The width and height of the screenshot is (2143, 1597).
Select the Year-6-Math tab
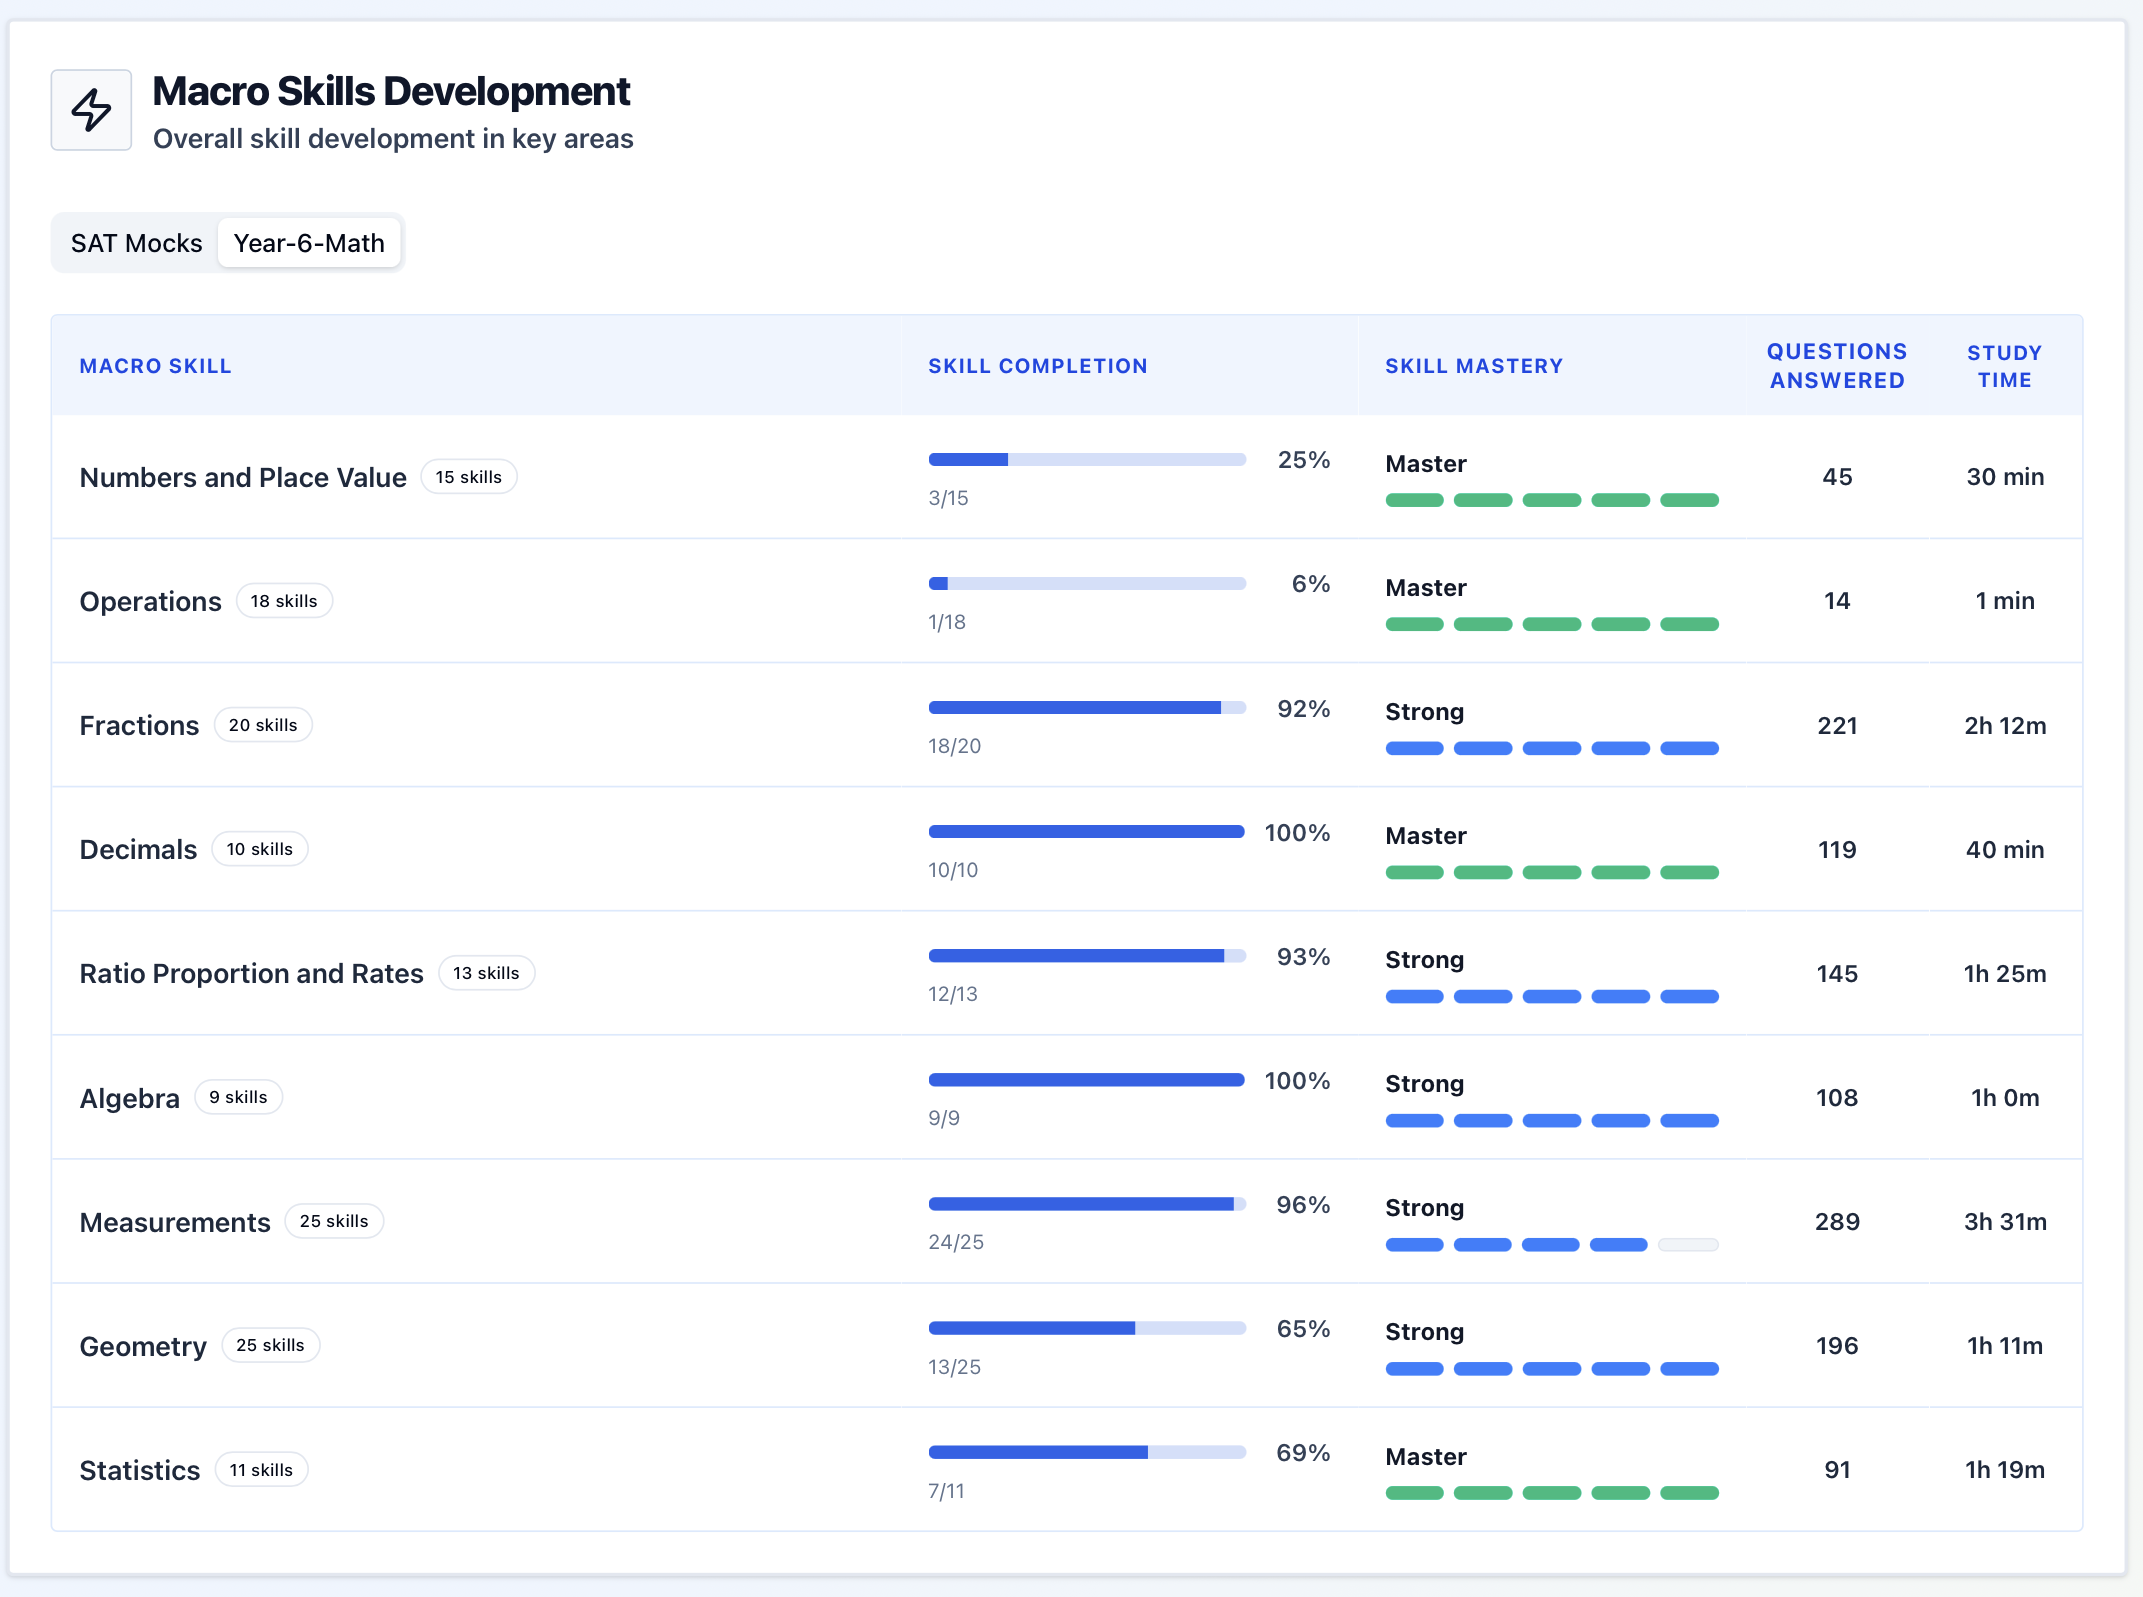309,243
